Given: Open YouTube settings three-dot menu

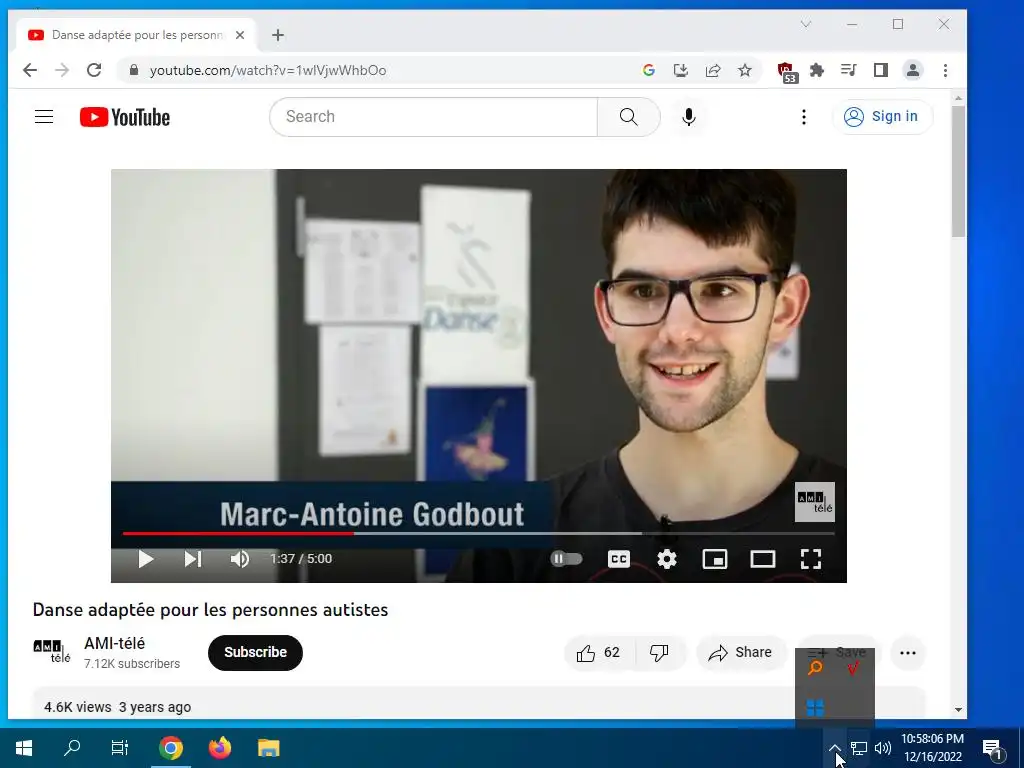Looking at the screenshot, I should coord(804,117).
